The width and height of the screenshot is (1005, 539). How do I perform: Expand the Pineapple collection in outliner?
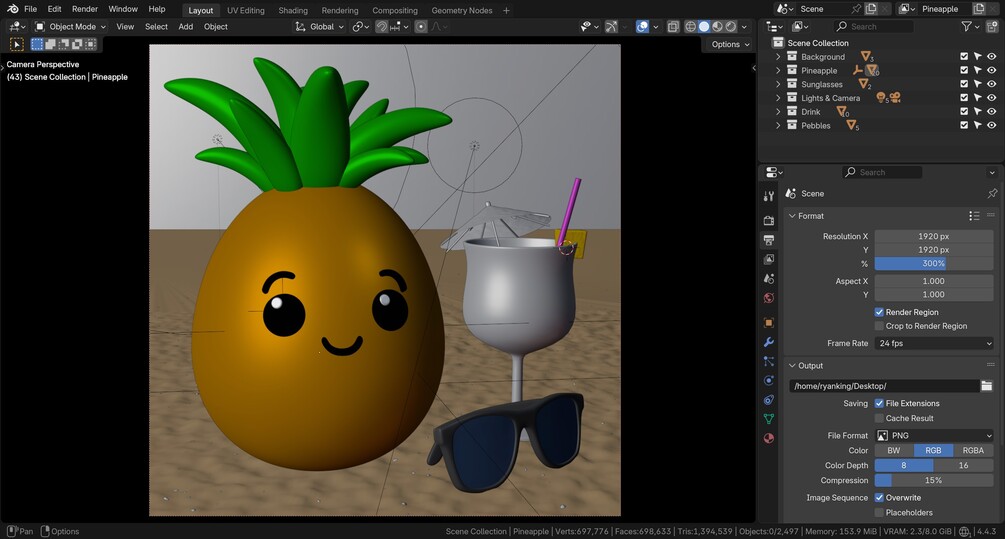click(x=778, y=71)
